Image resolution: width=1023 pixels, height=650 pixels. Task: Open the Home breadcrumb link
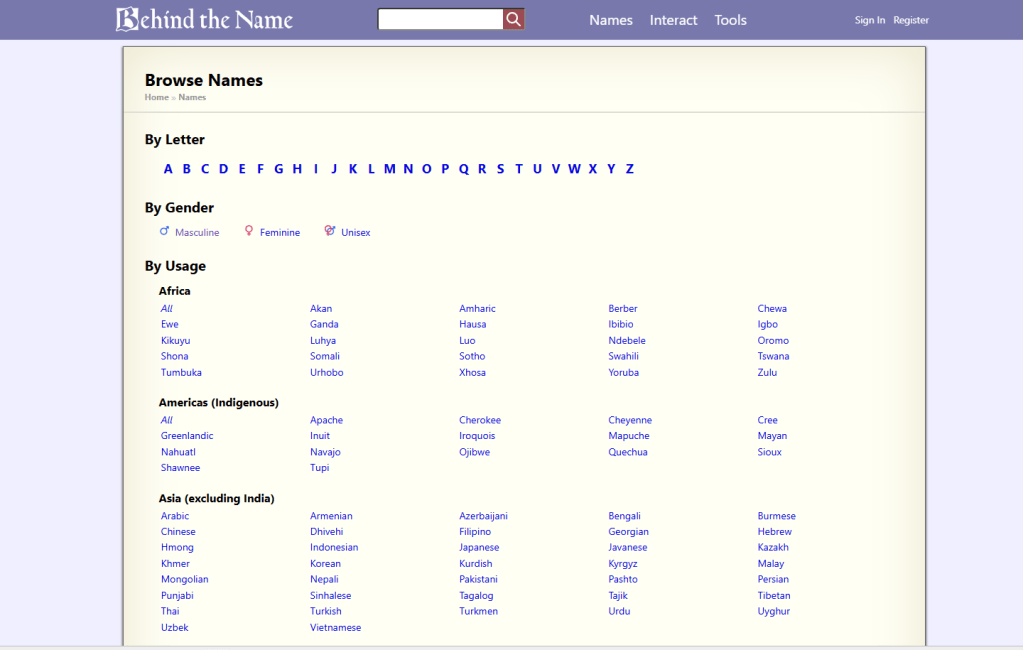(156, 98)
